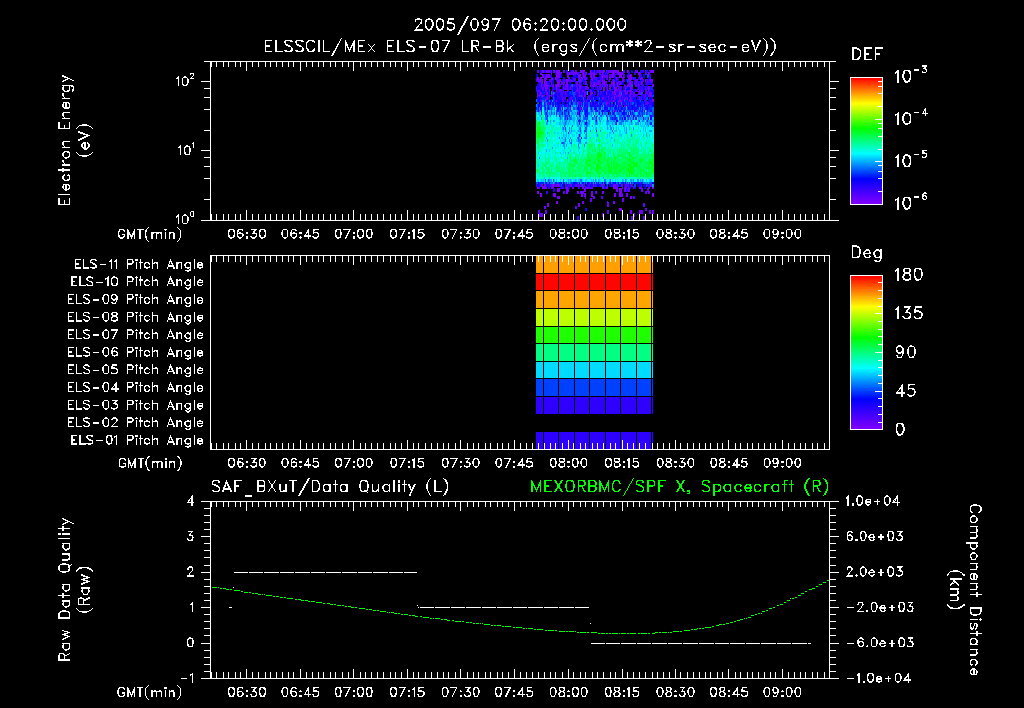
Task: Click the data quality line at level 0
Action: click(x=701, y=643)
